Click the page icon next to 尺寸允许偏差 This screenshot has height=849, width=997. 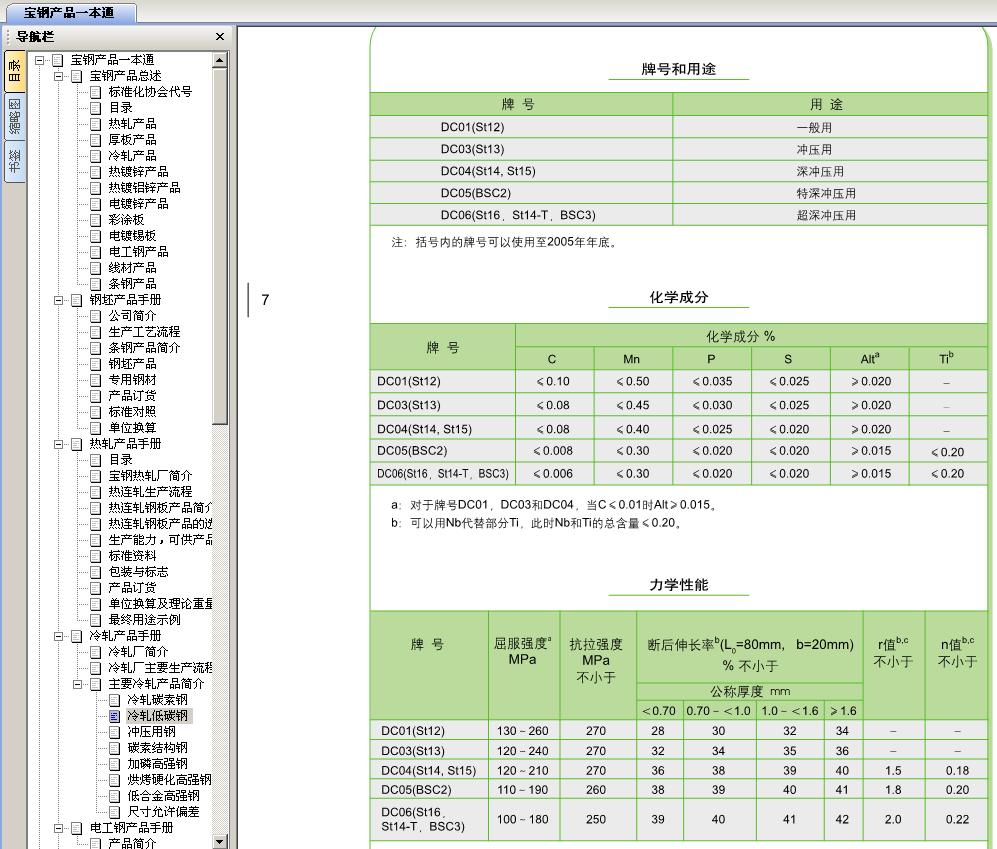pos(114,812)
